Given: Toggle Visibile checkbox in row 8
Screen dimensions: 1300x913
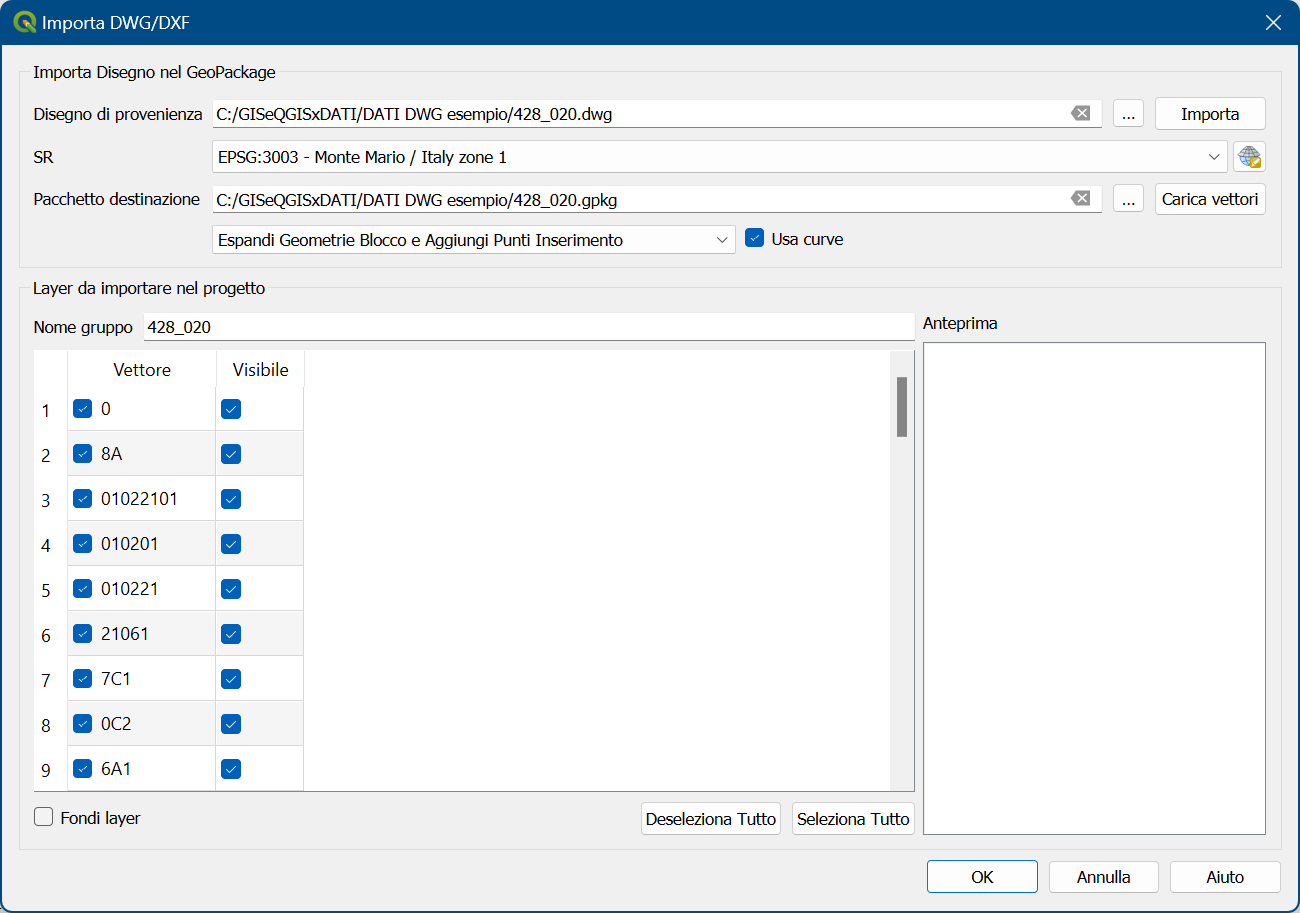Looking at the screenshot, I should 231,724.
